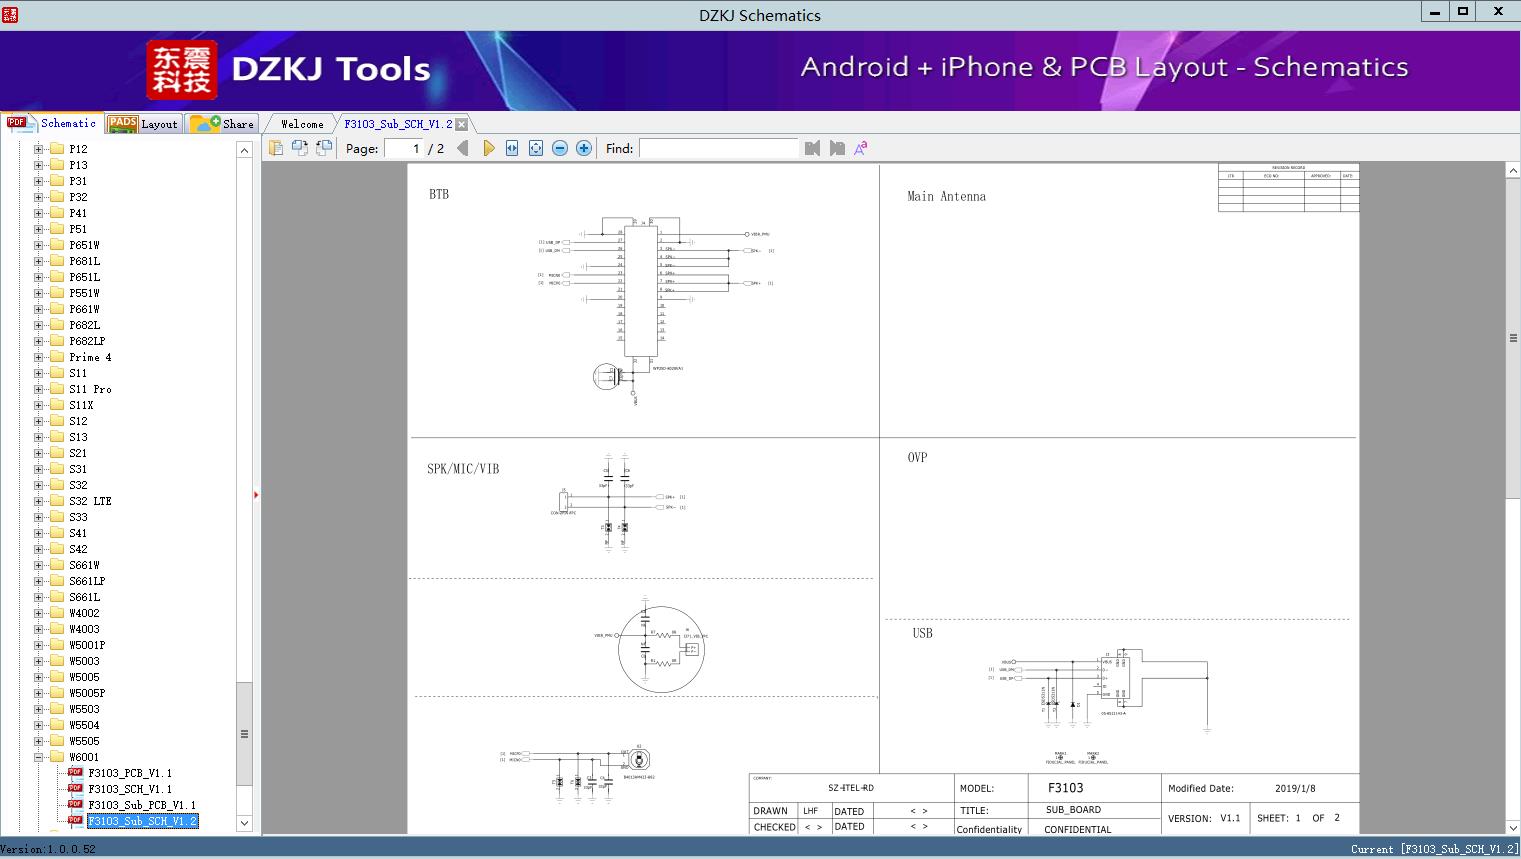The image size is (1521, 859).
Task: Click the tree panel scroll-up arrow
Action: pos(244,150)
